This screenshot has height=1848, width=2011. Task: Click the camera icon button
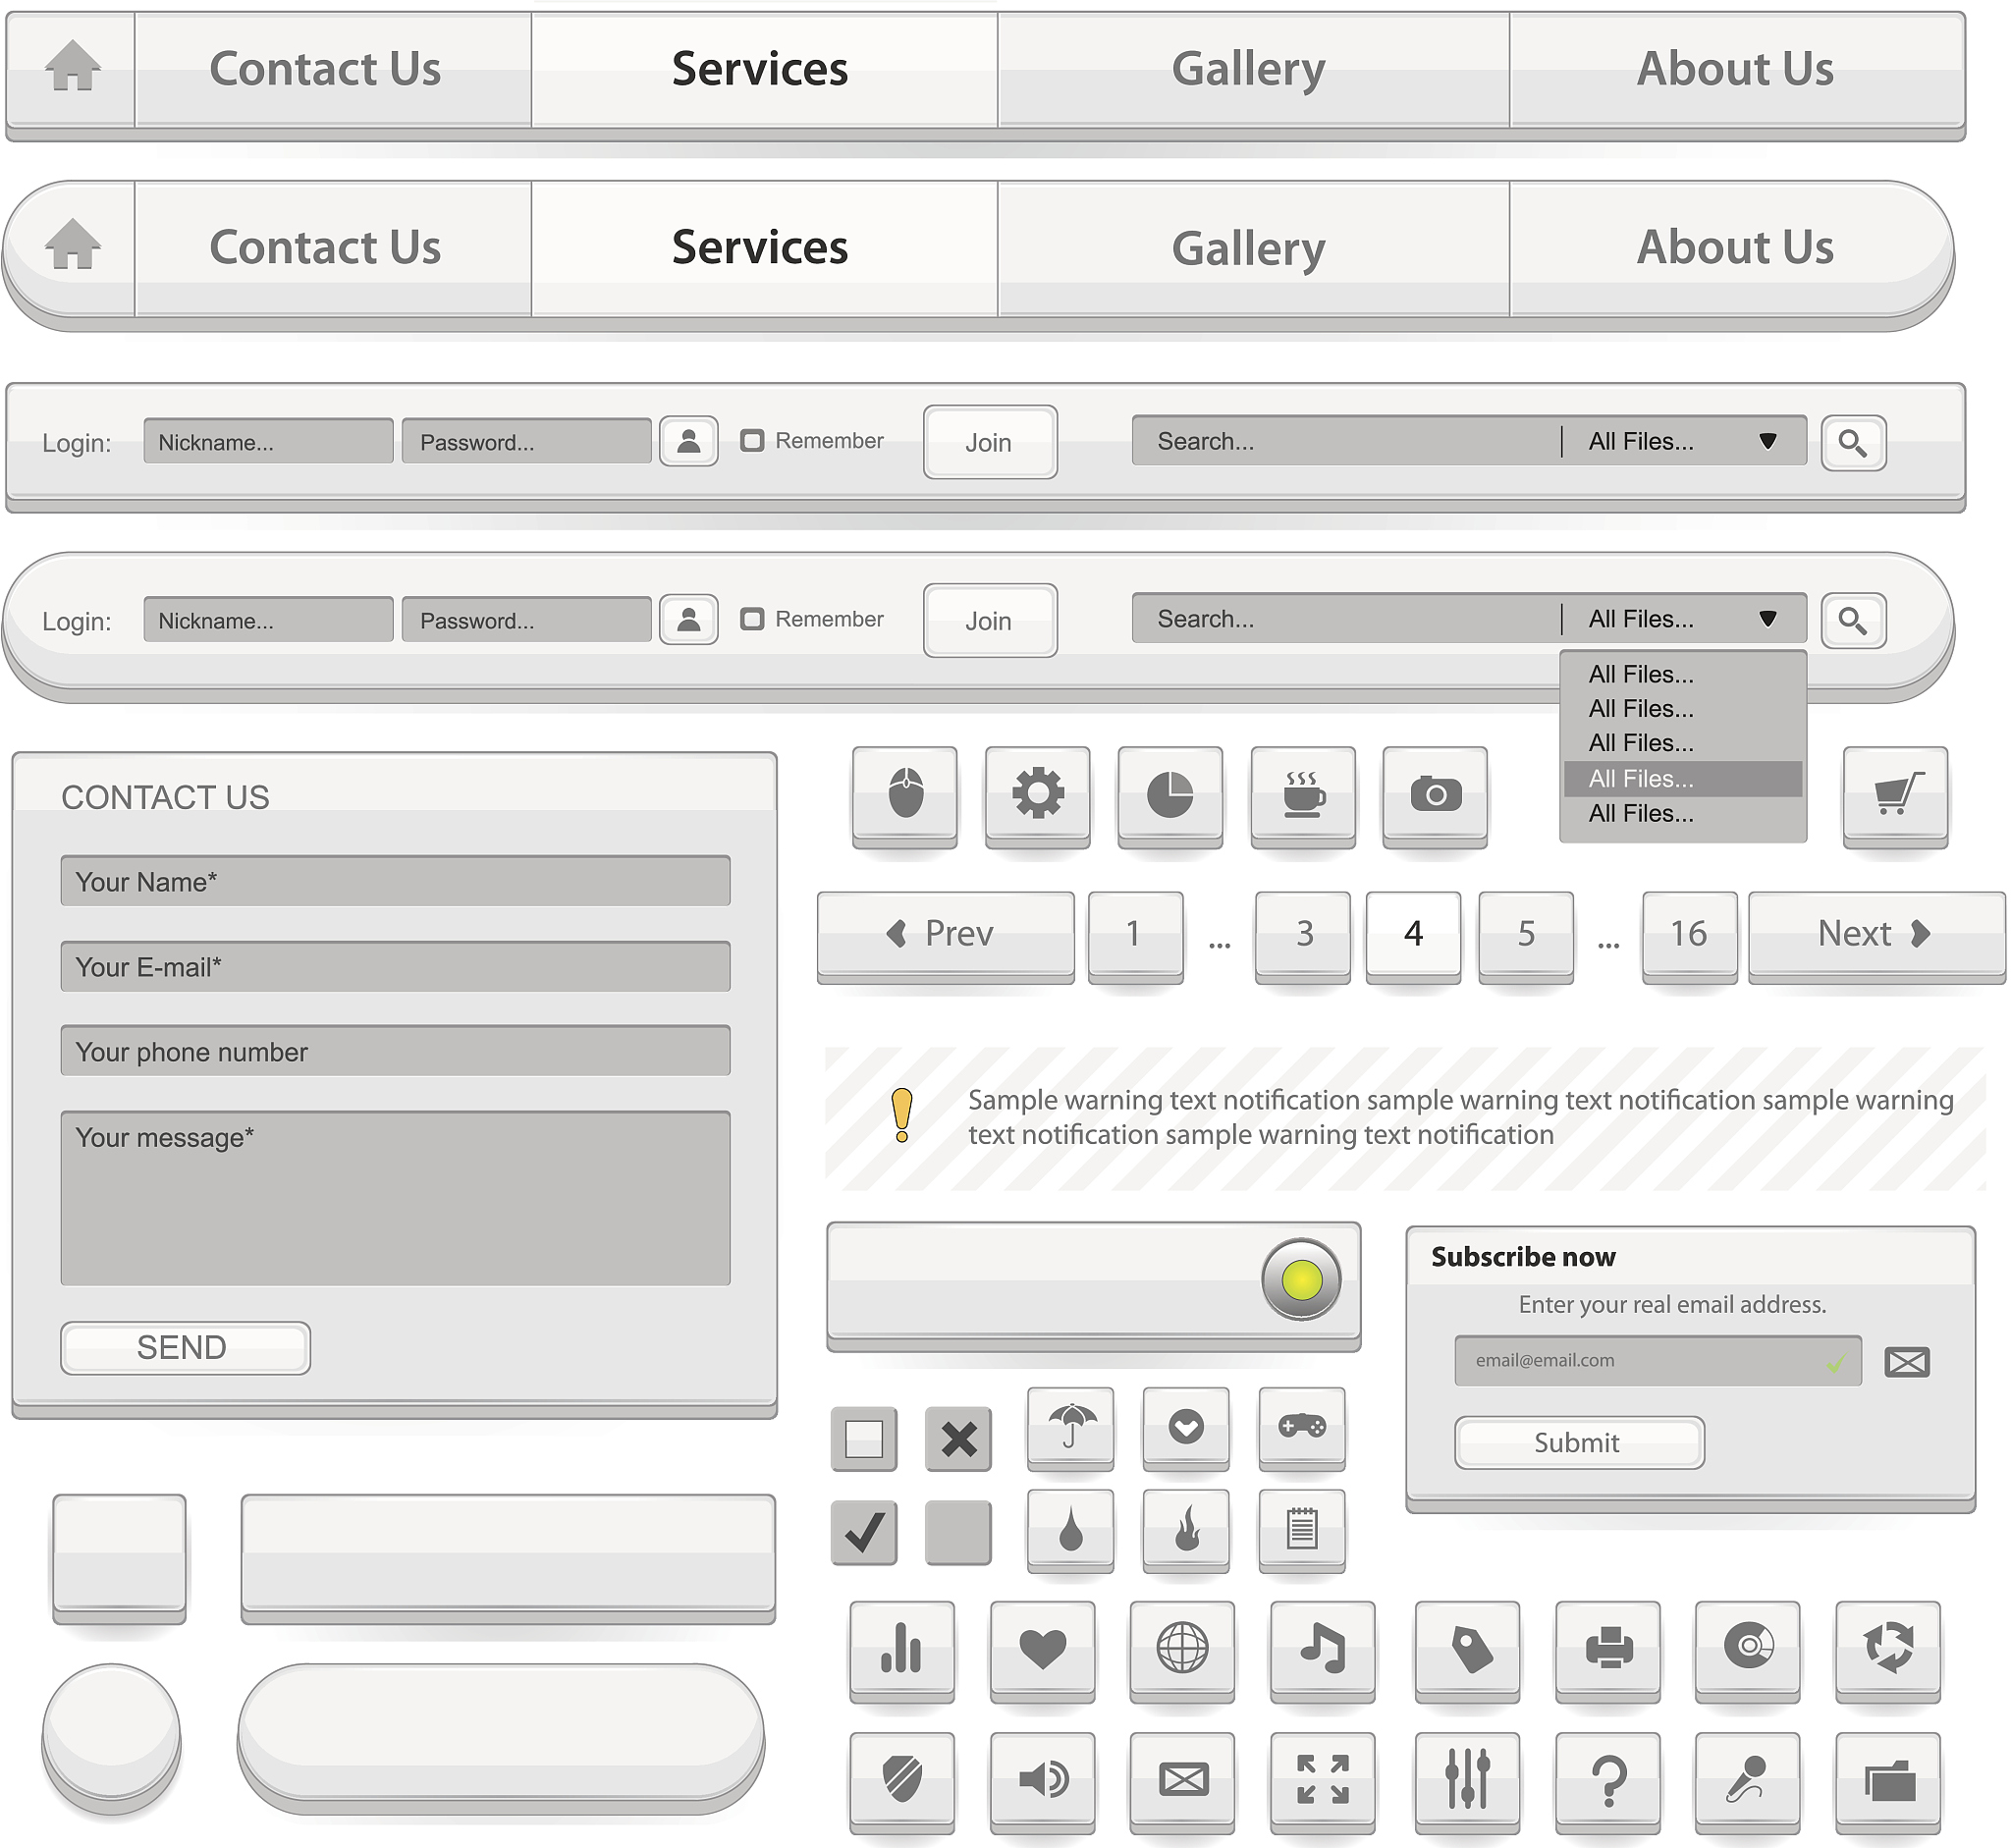pos(1435,795)
